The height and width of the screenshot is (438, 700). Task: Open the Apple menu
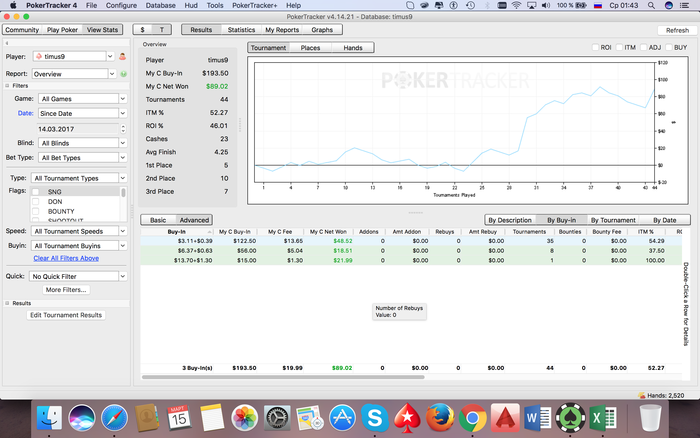point(13,5)
